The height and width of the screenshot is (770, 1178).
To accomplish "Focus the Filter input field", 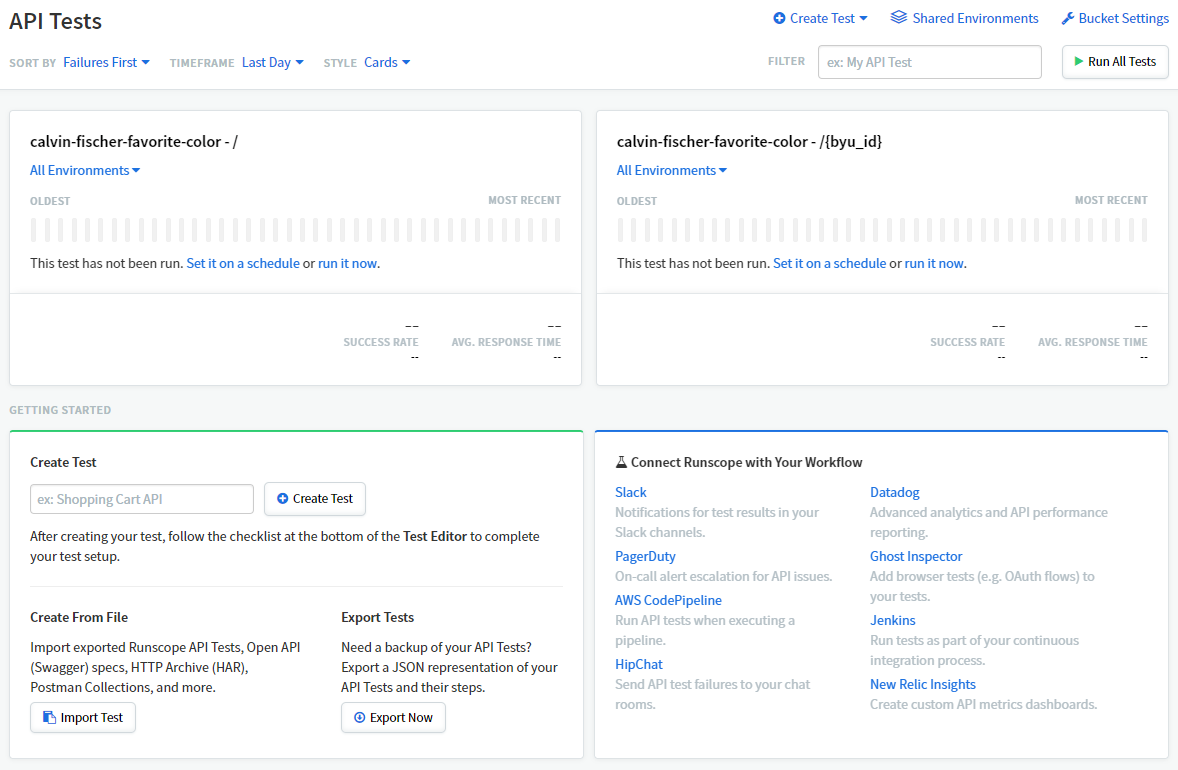I will 929,62.
